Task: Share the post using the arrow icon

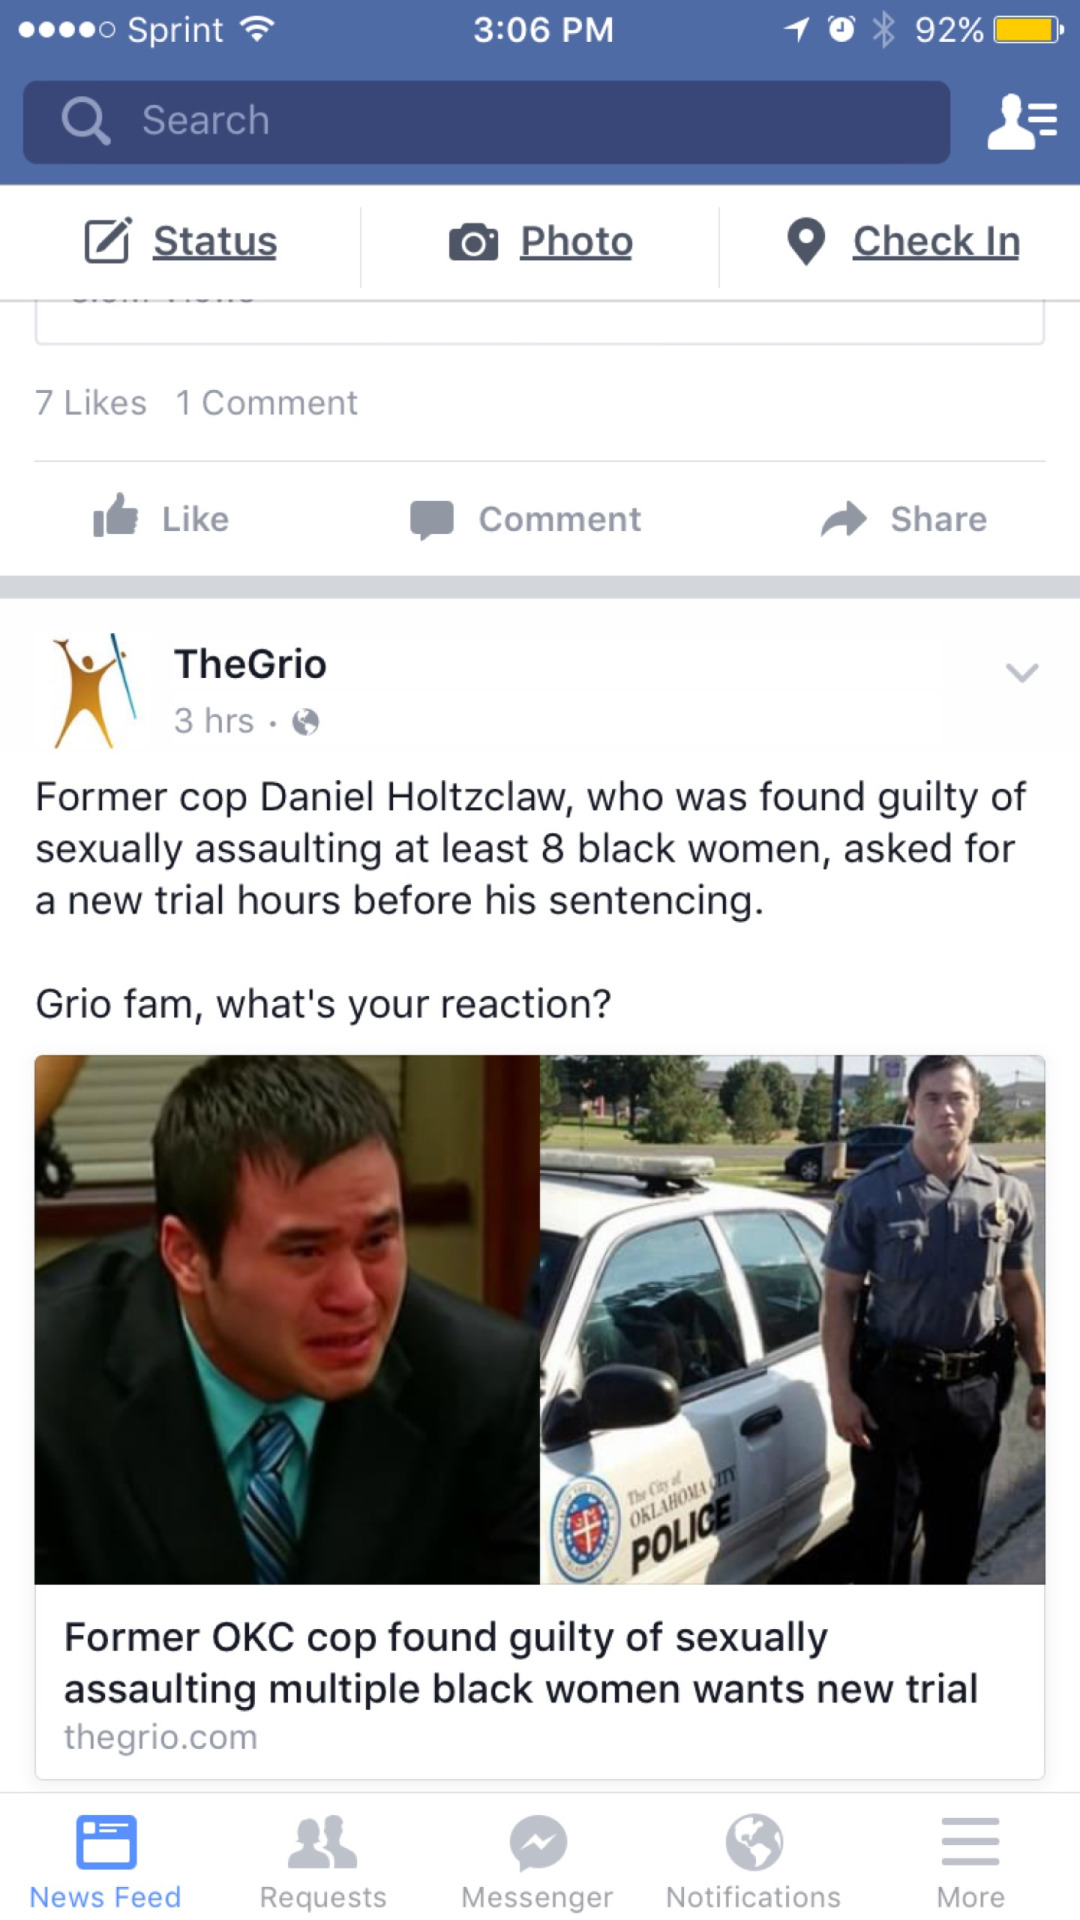Action: (x=844, y=519)
